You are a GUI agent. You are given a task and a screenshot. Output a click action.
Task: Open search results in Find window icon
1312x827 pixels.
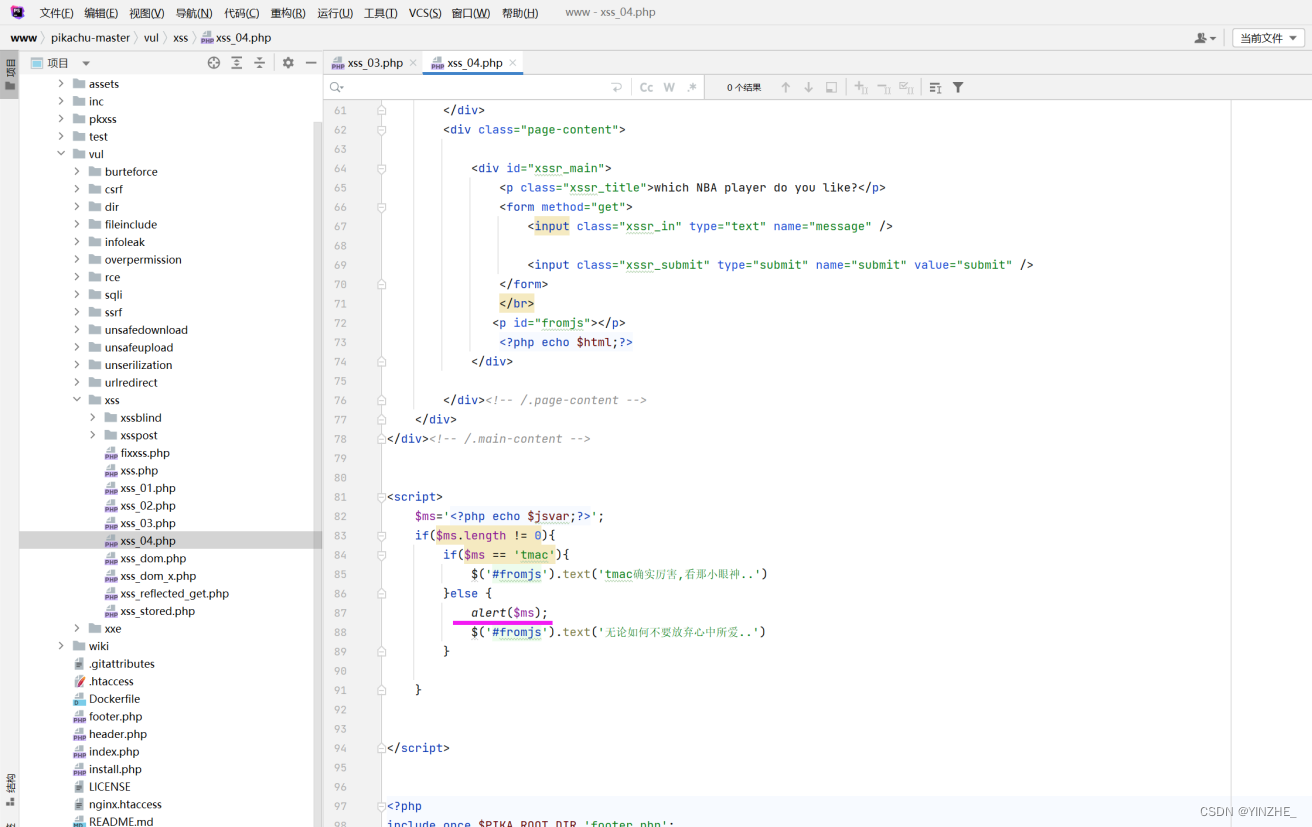click(x=831, y=88)
